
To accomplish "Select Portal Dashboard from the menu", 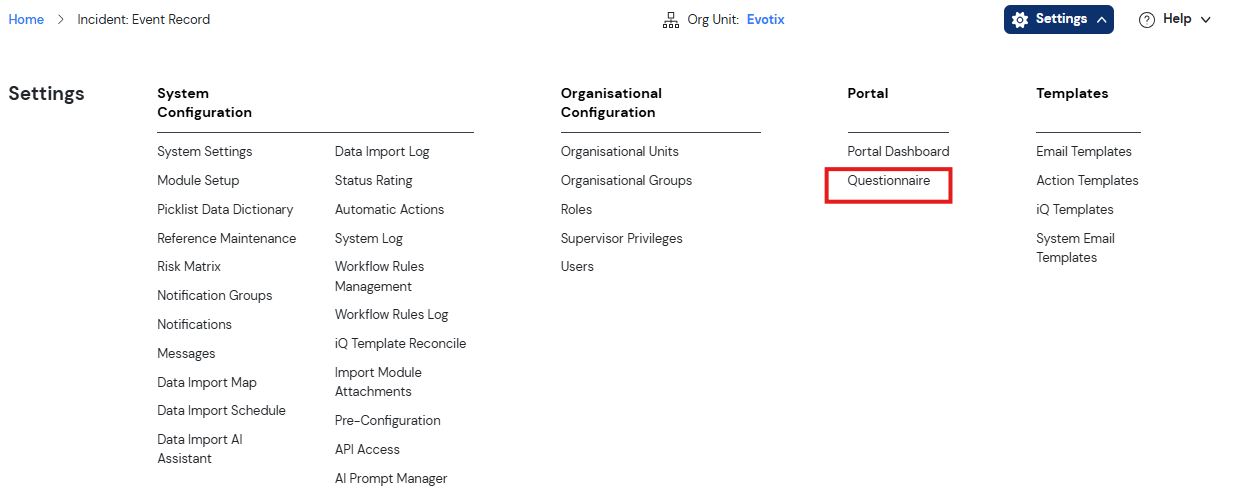I will point(898,152).
